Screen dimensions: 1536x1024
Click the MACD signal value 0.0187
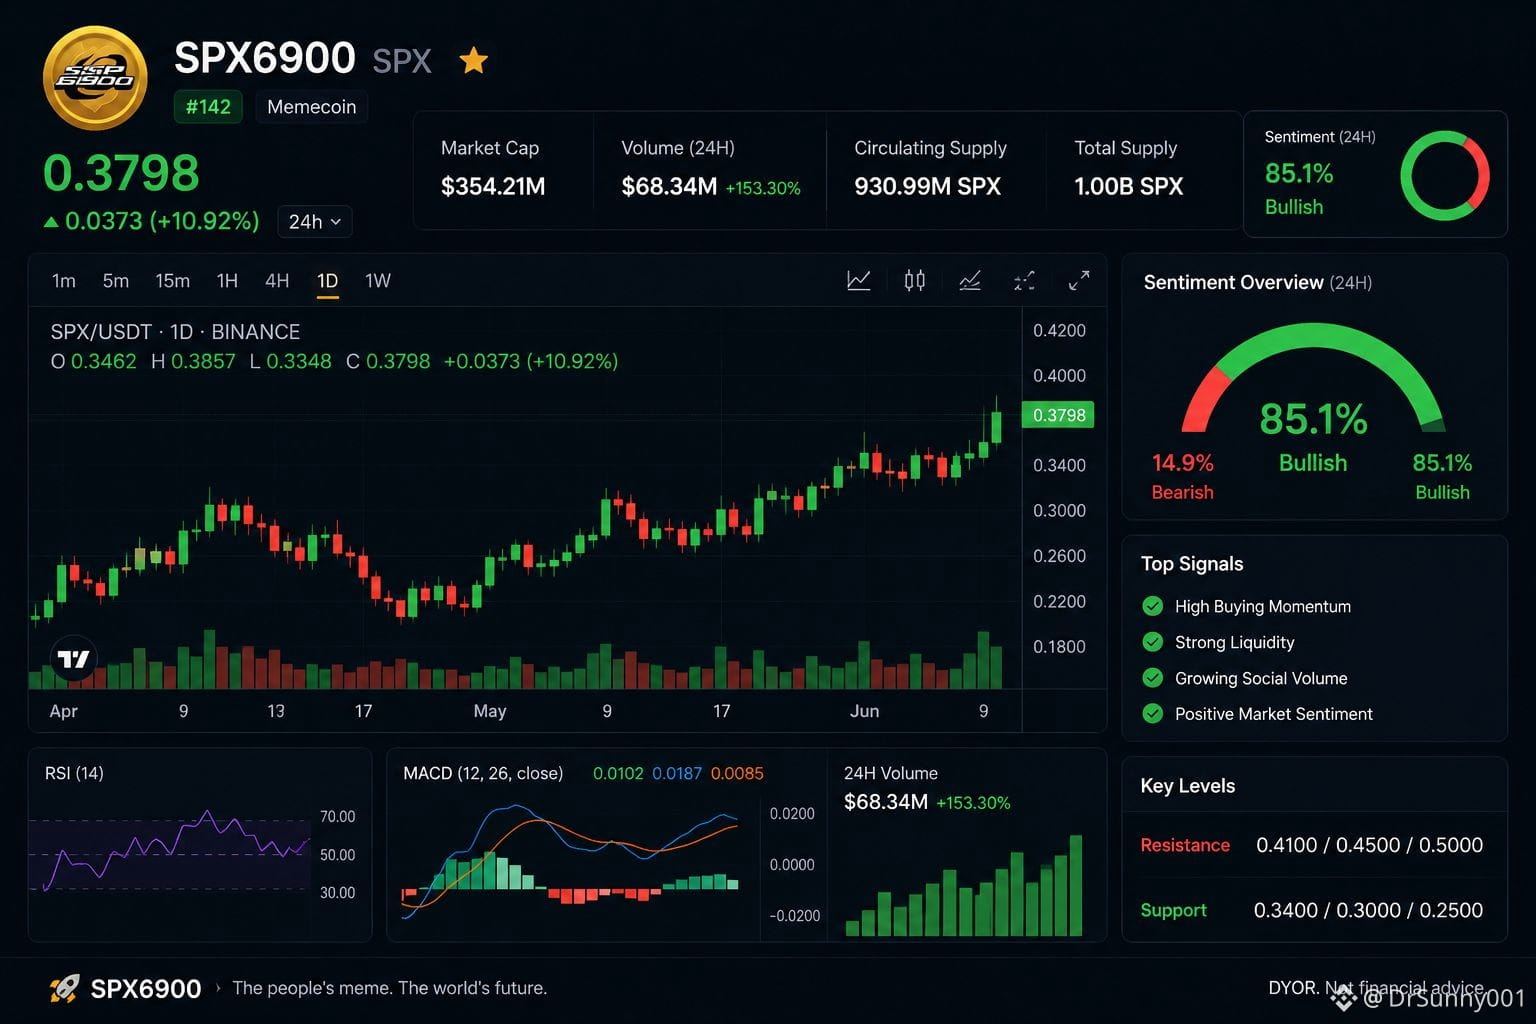click(x=677, y=773)
